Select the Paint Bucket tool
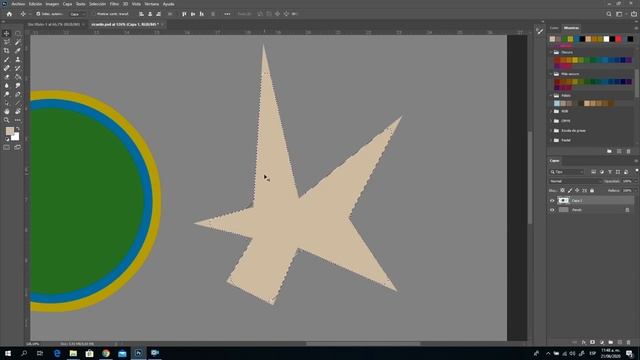640x360 pixels. click(18, 77)
